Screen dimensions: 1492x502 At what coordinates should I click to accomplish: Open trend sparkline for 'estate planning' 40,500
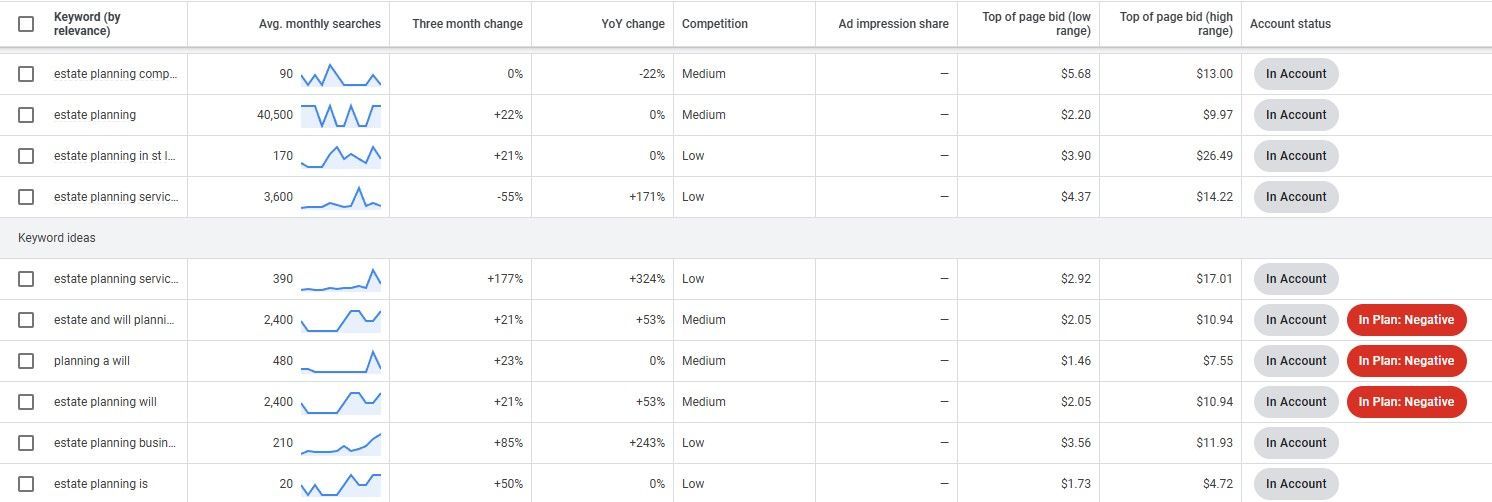[341, 115]
